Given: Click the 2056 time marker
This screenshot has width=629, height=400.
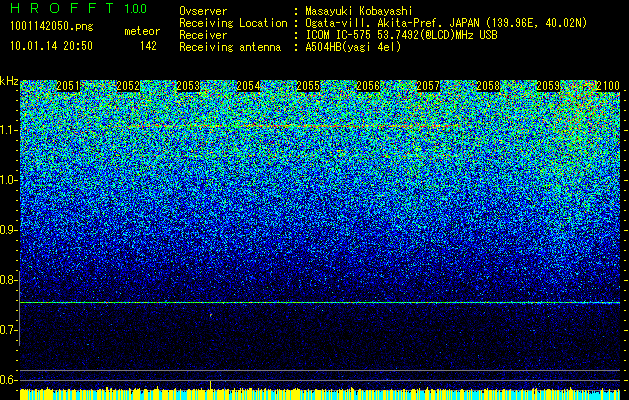Looking at the screenshot, I should click(368, 86).
